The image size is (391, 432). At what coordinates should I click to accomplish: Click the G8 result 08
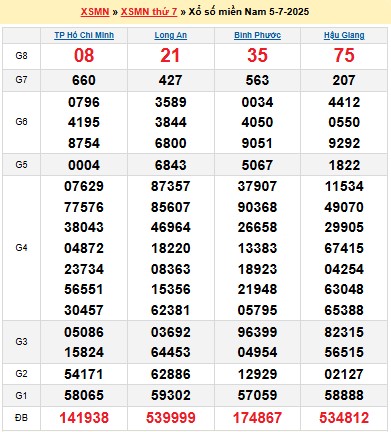[84, 55]
